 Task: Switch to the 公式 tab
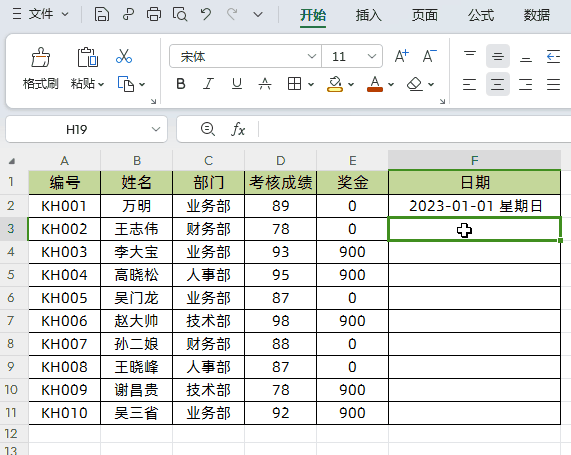click(481, 15)
